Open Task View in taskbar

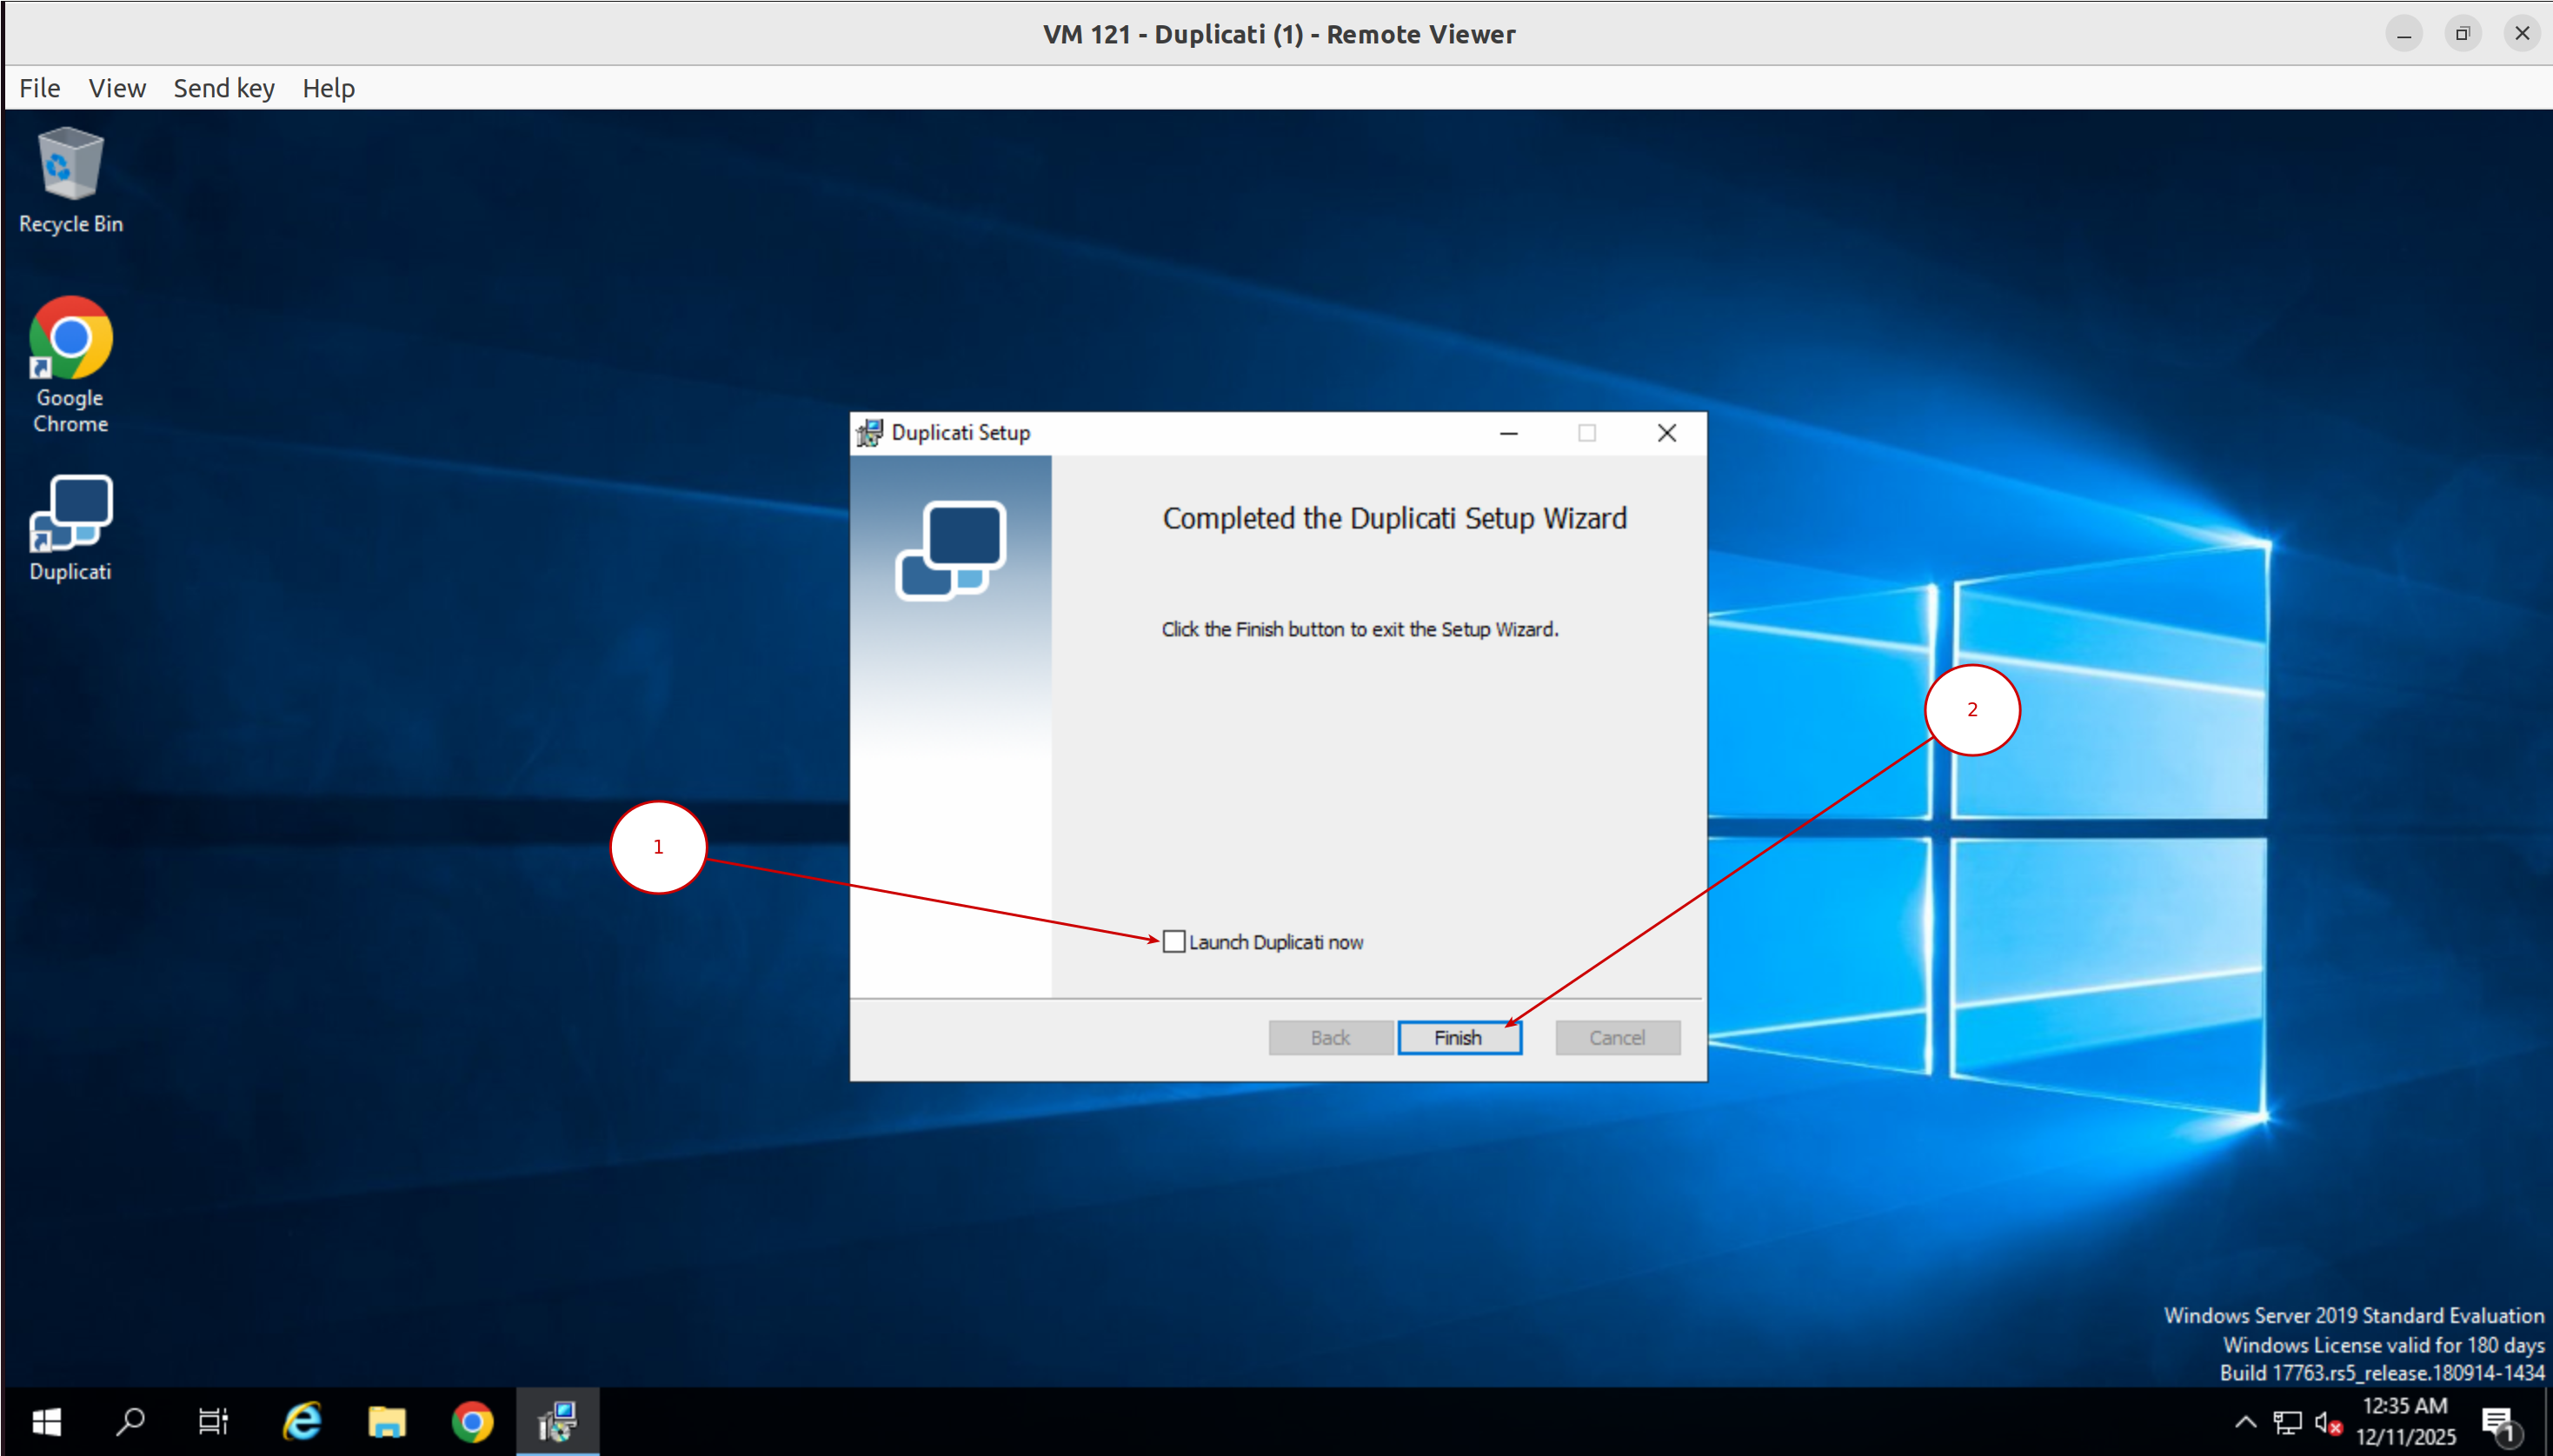(213, 1421)
